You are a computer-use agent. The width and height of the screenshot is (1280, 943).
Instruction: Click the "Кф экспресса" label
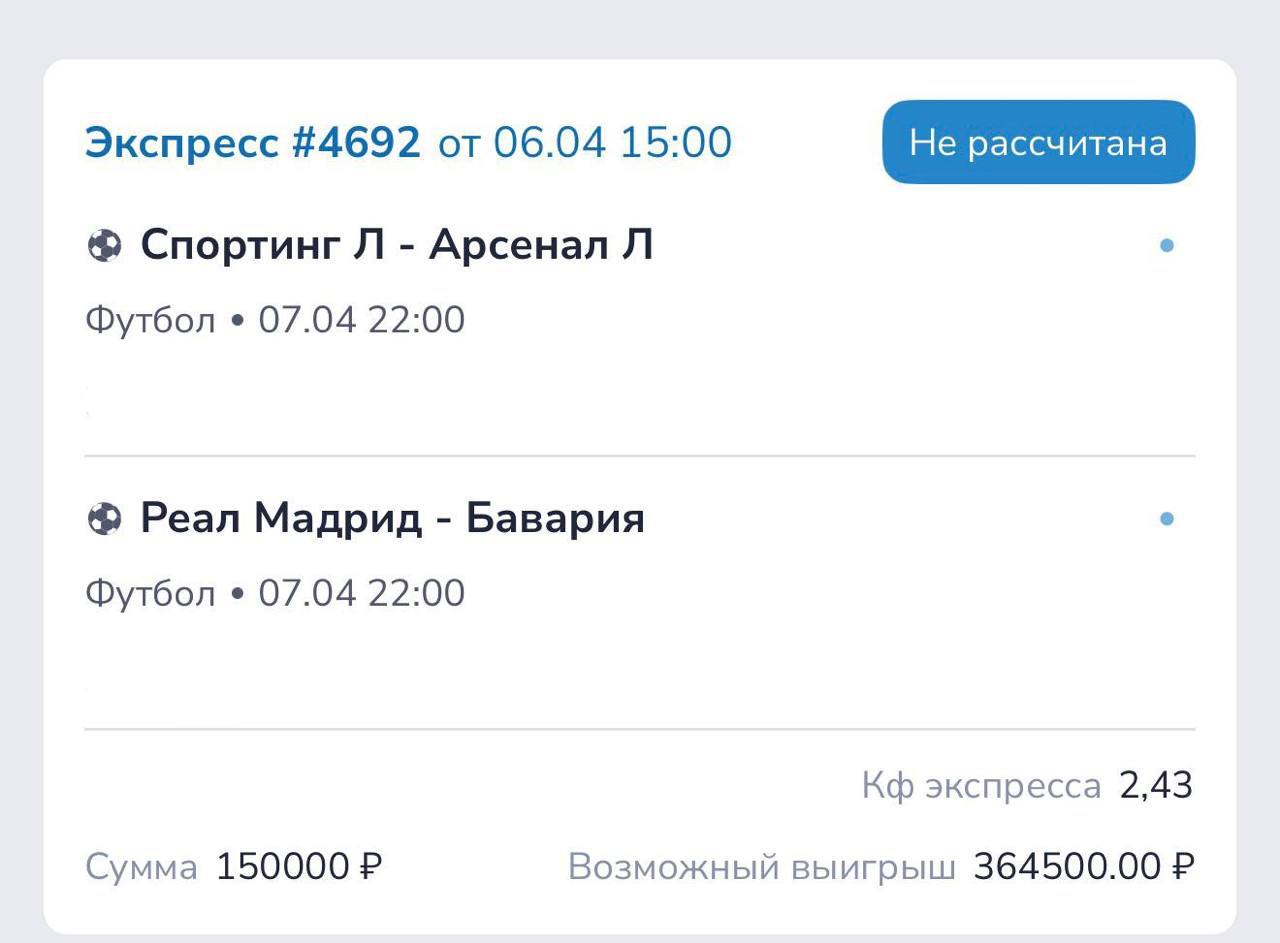981,786
